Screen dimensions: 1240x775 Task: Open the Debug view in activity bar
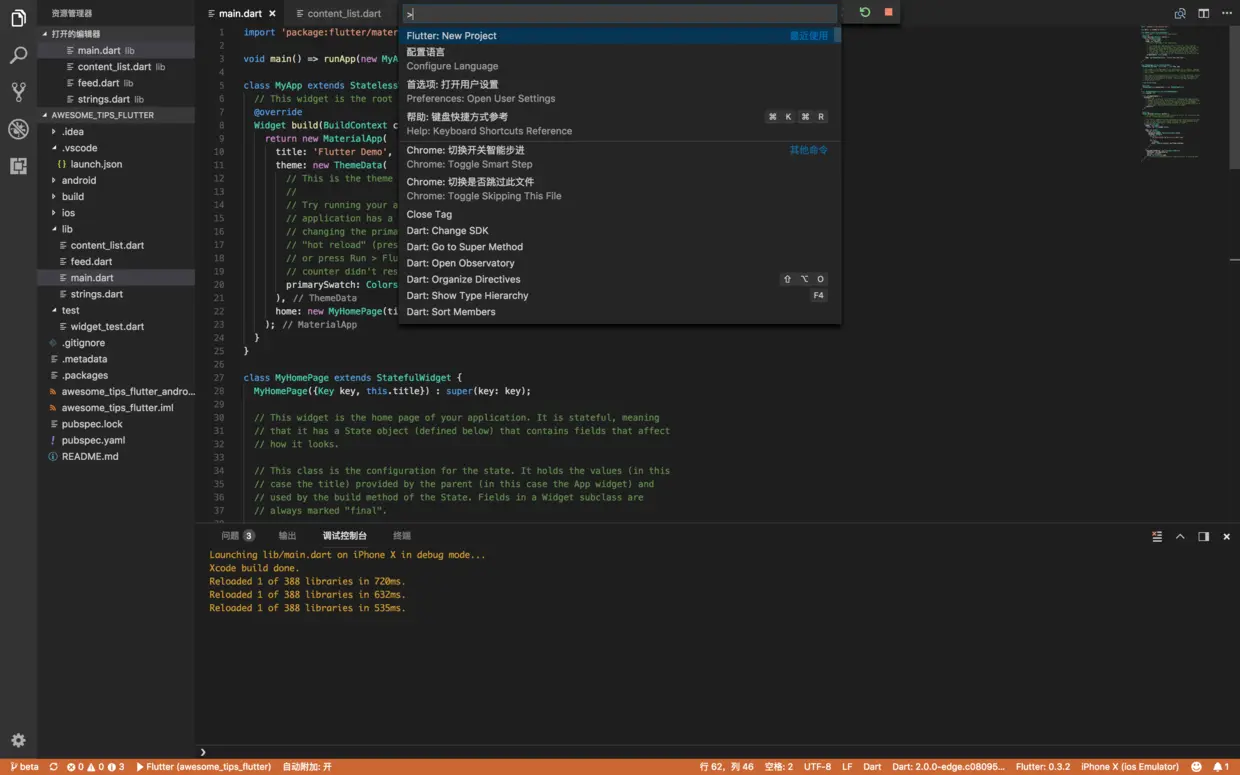pyautogui.click(x=18, y=129)
